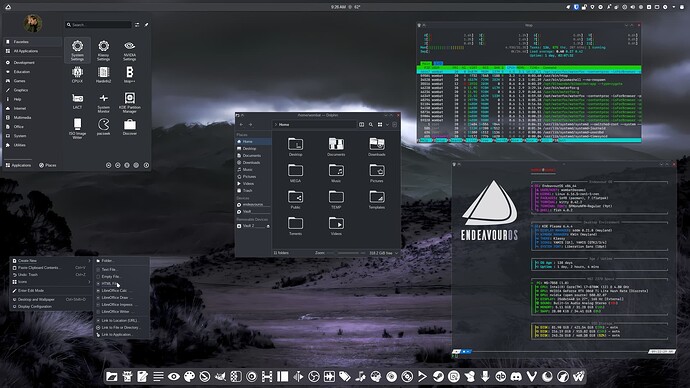This screenshot has height=388, width=690.
Task: Expand the Create New submenu
Action: (51, 260)
